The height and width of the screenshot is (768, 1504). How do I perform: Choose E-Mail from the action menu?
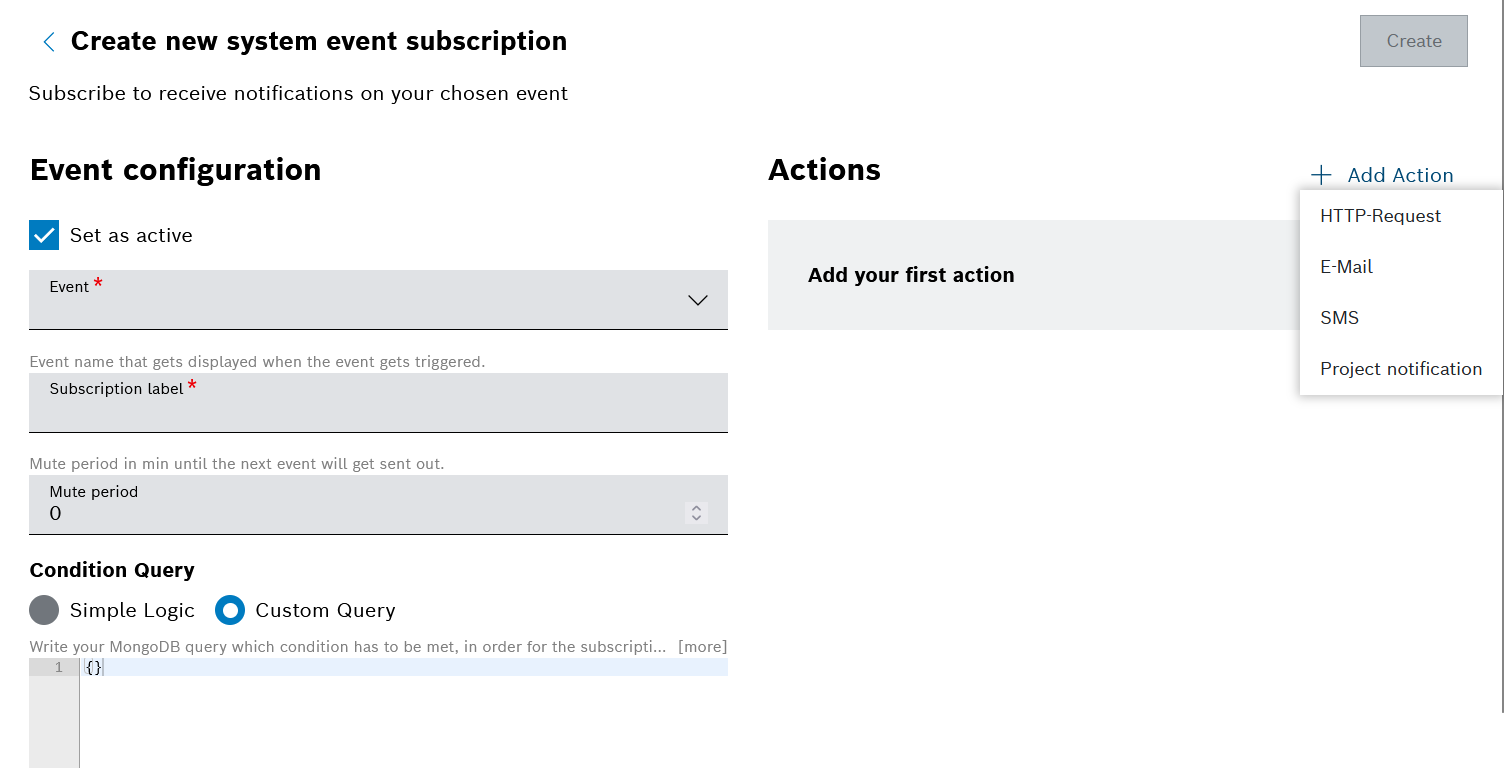(x=1346, y=267)
